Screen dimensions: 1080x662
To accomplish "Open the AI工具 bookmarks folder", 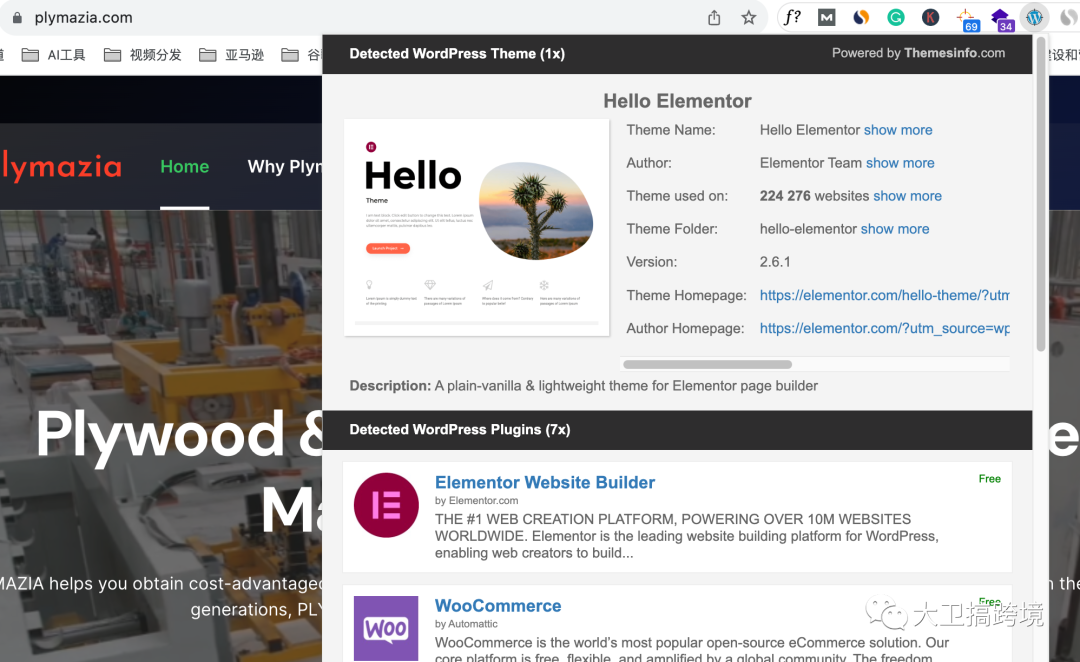I will [53, 55].
